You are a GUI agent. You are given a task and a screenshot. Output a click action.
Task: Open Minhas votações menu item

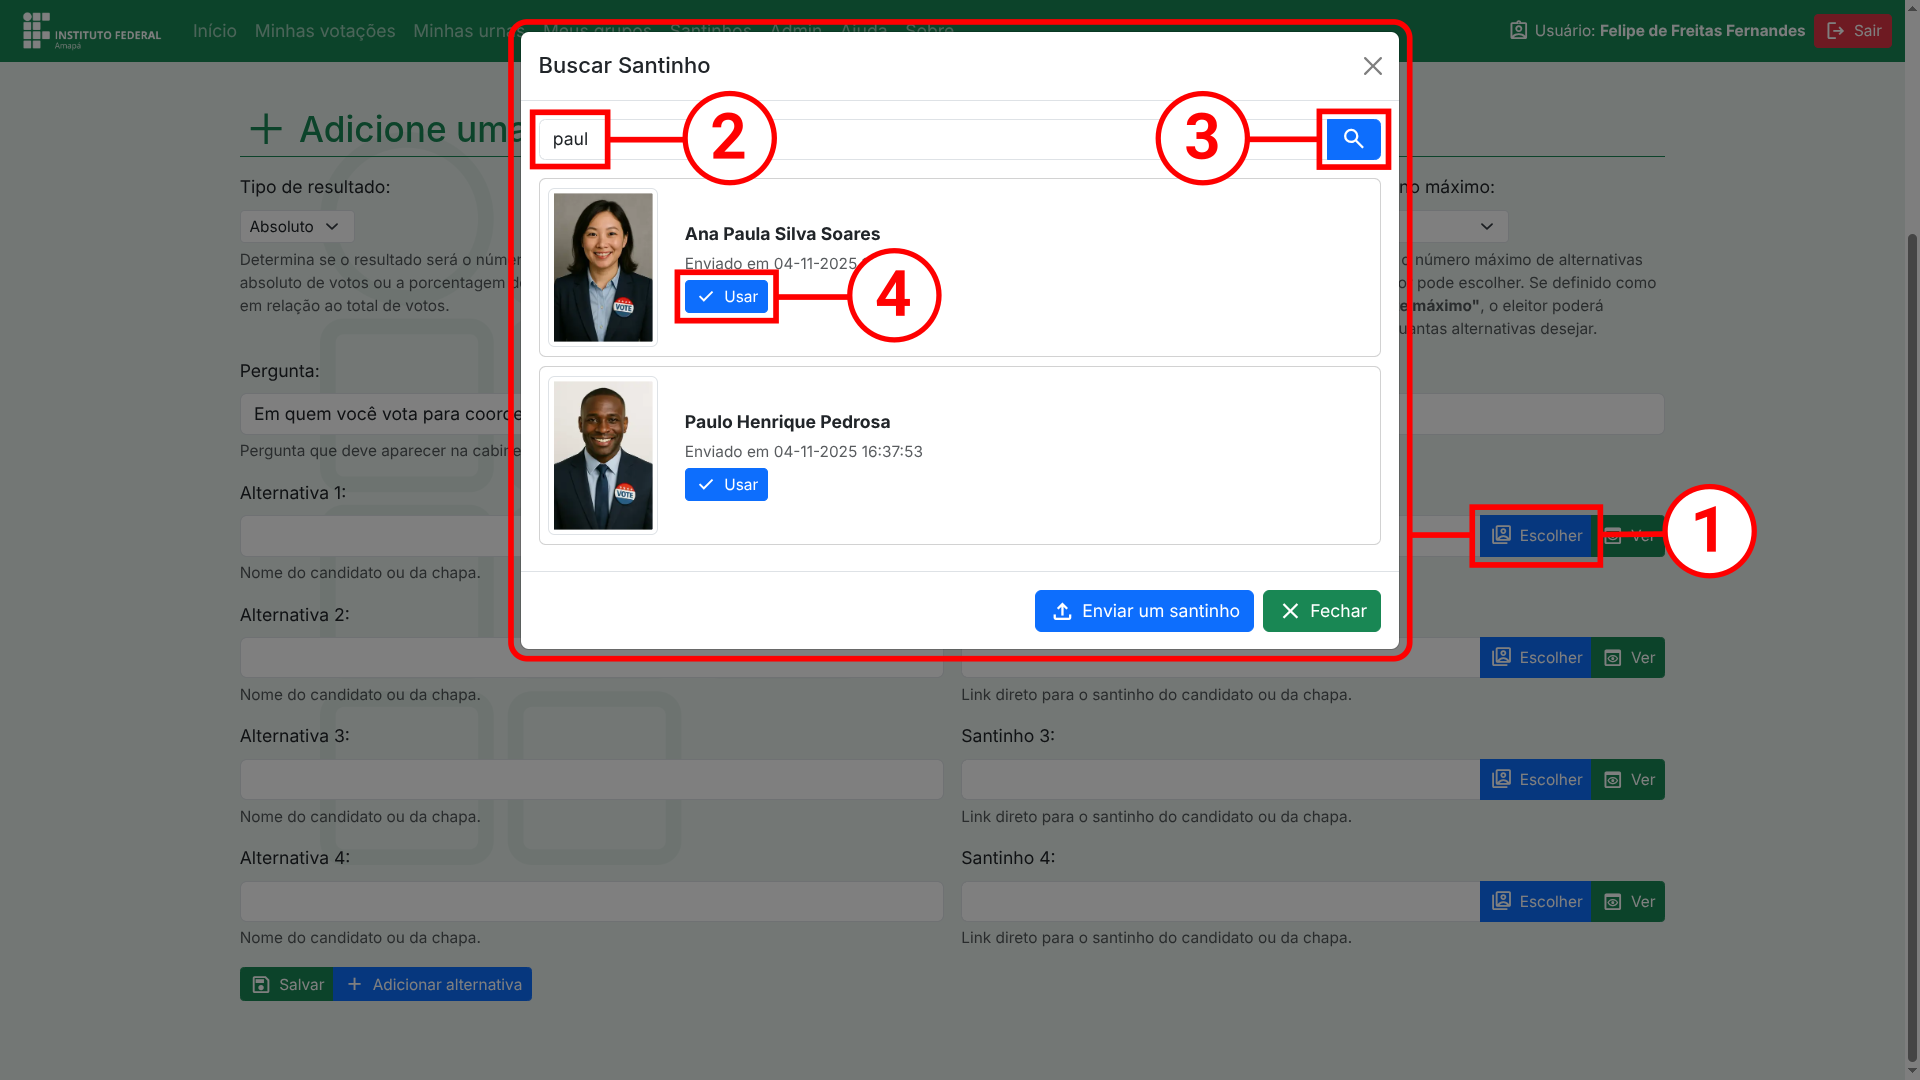point(325,31)
